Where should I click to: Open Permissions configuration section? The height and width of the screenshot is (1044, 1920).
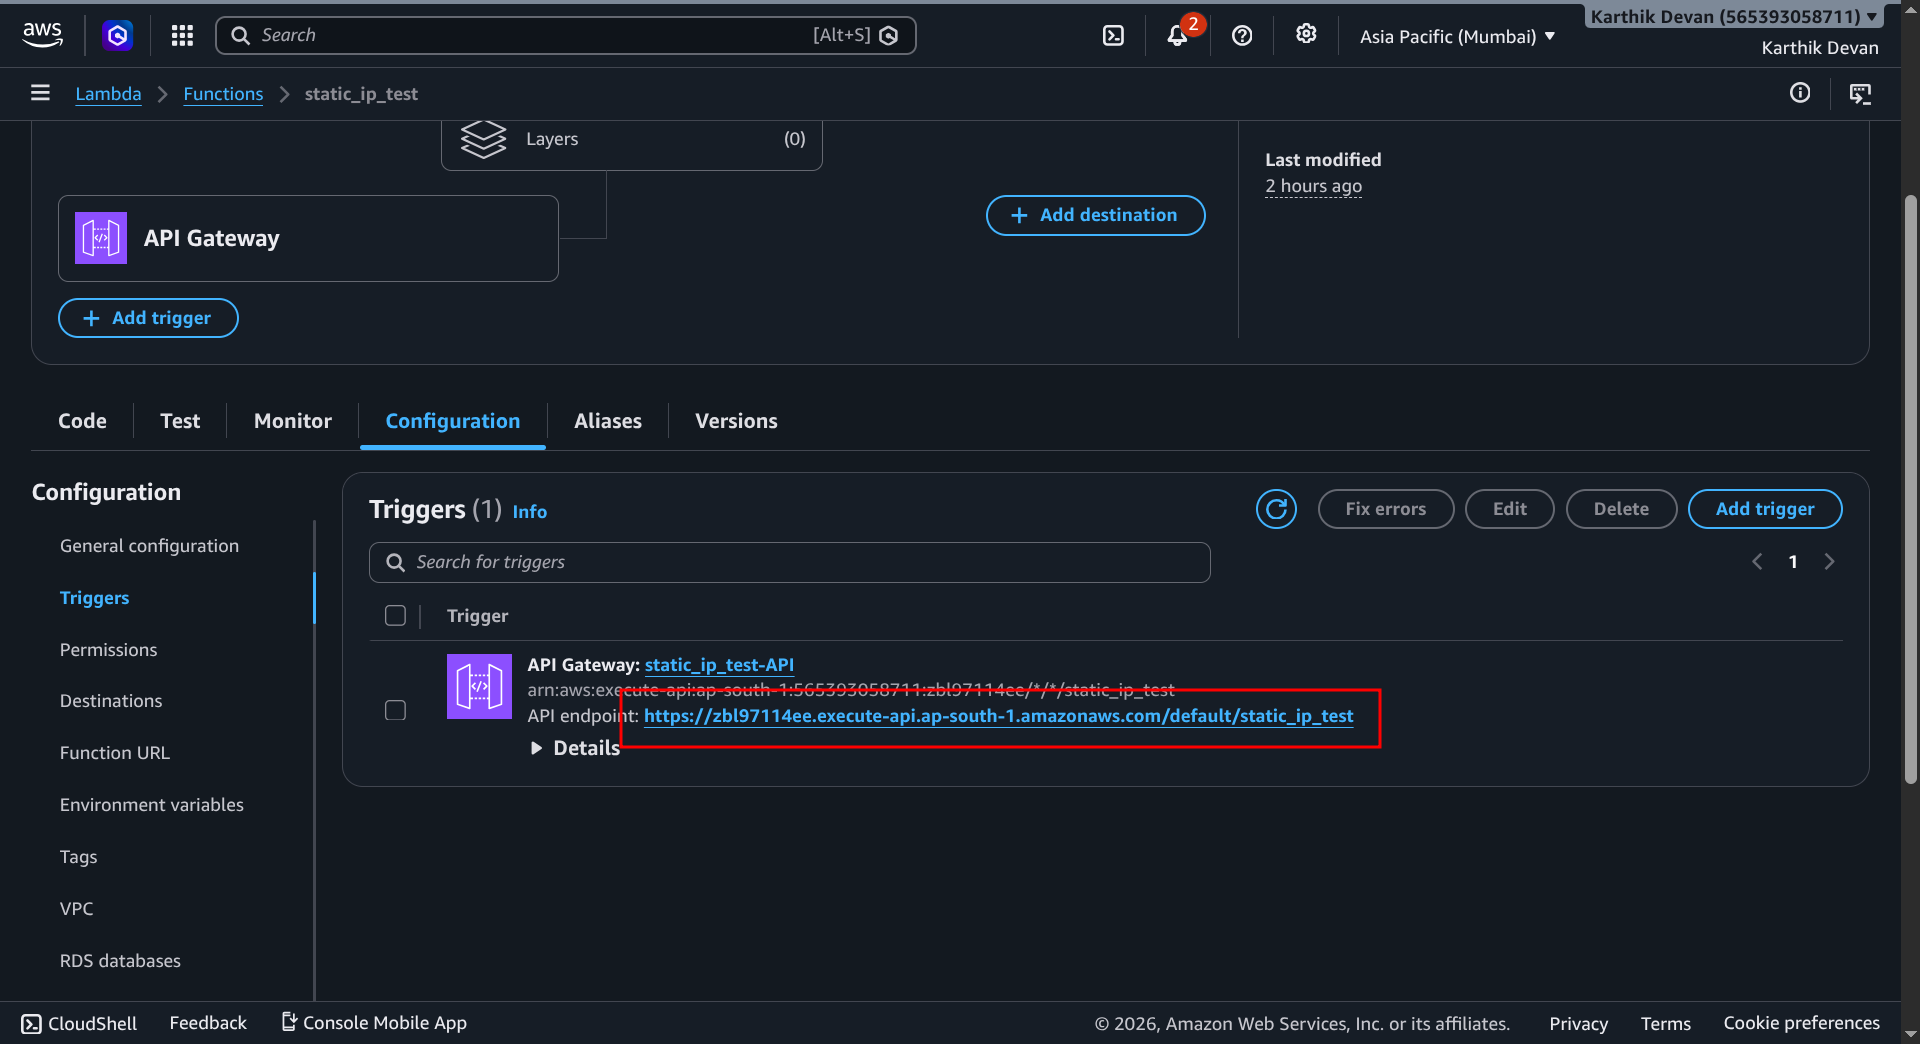pyautogui.click(x=108, y=650)
